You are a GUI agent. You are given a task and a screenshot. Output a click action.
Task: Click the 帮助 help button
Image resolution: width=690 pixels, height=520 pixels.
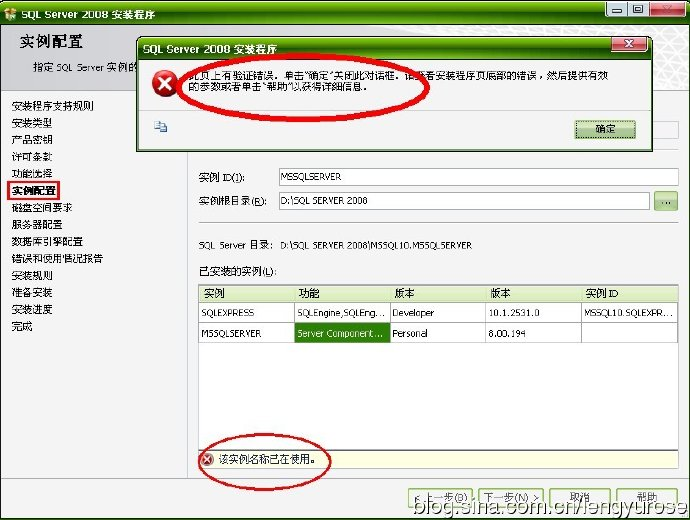(646, 498)
